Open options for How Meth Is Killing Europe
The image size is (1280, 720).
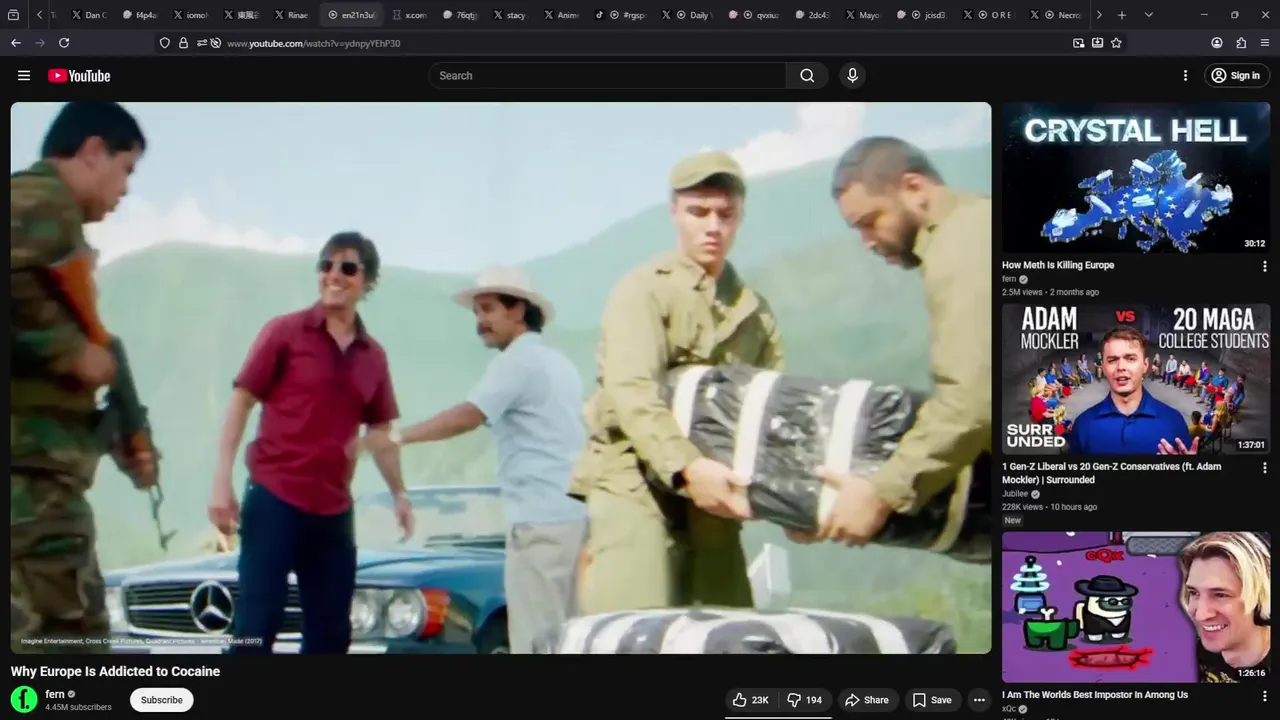(x=1264, y=267)
